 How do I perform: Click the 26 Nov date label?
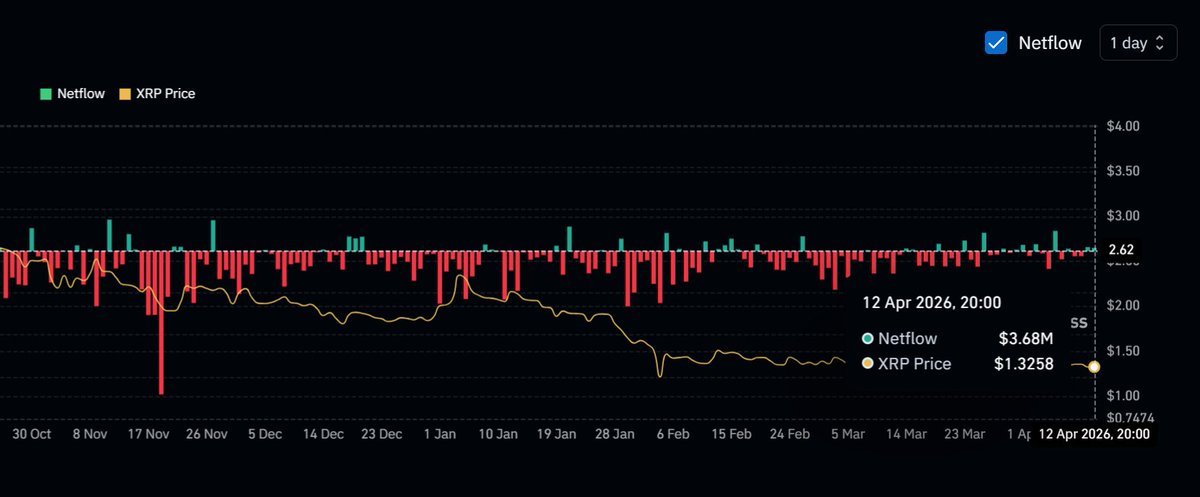[x=207, y=435]
